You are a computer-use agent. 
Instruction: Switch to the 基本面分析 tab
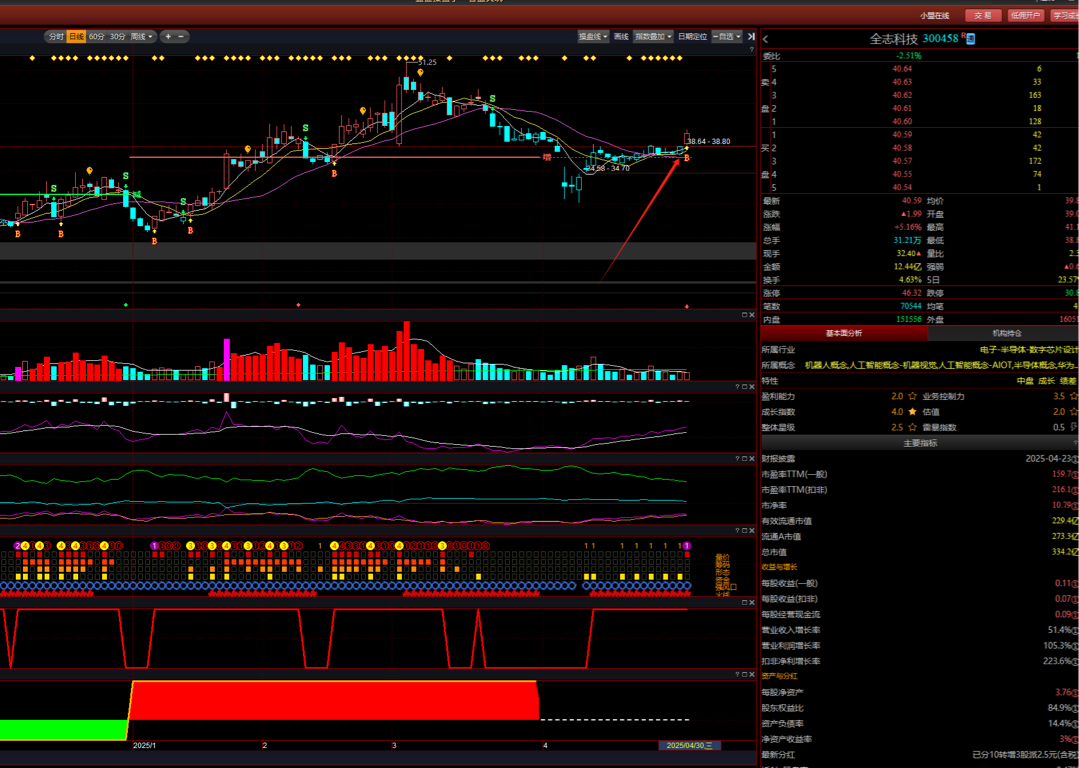click(844, 333)
